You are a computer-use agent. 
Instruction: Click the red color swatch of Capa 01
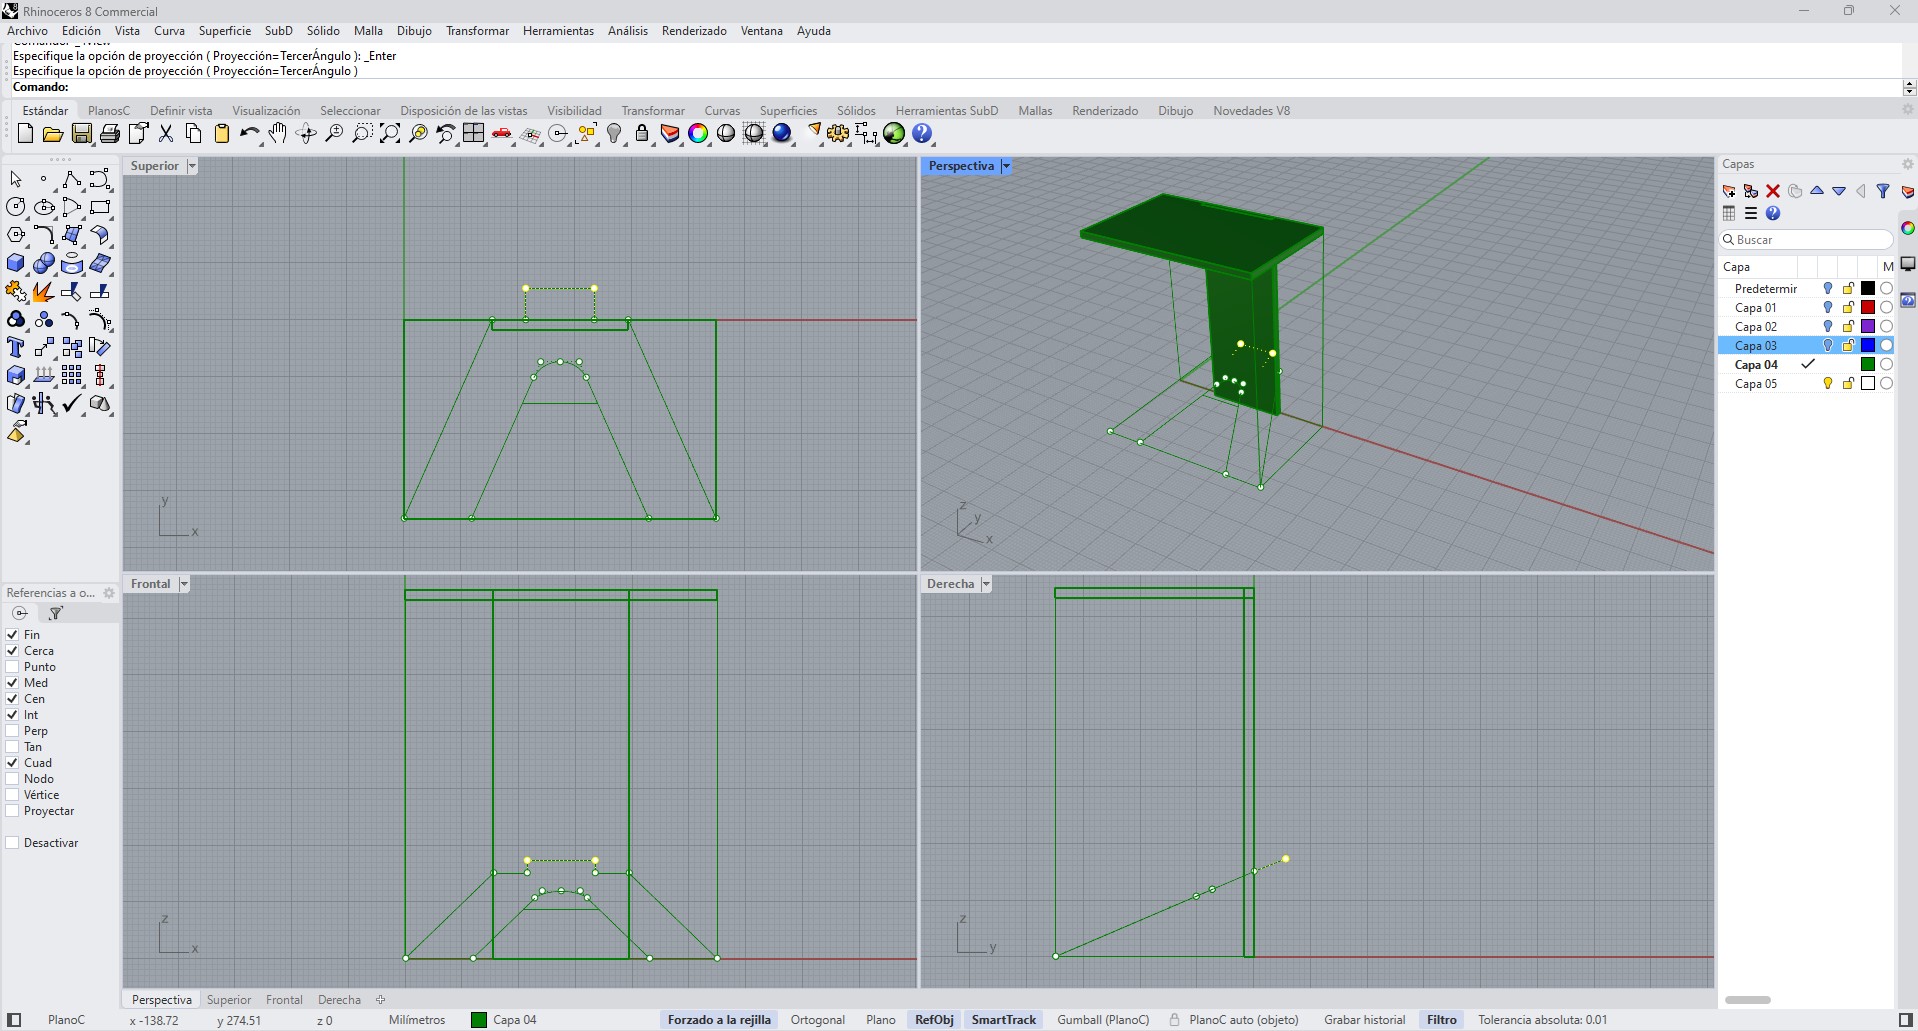click(1867, 308)
